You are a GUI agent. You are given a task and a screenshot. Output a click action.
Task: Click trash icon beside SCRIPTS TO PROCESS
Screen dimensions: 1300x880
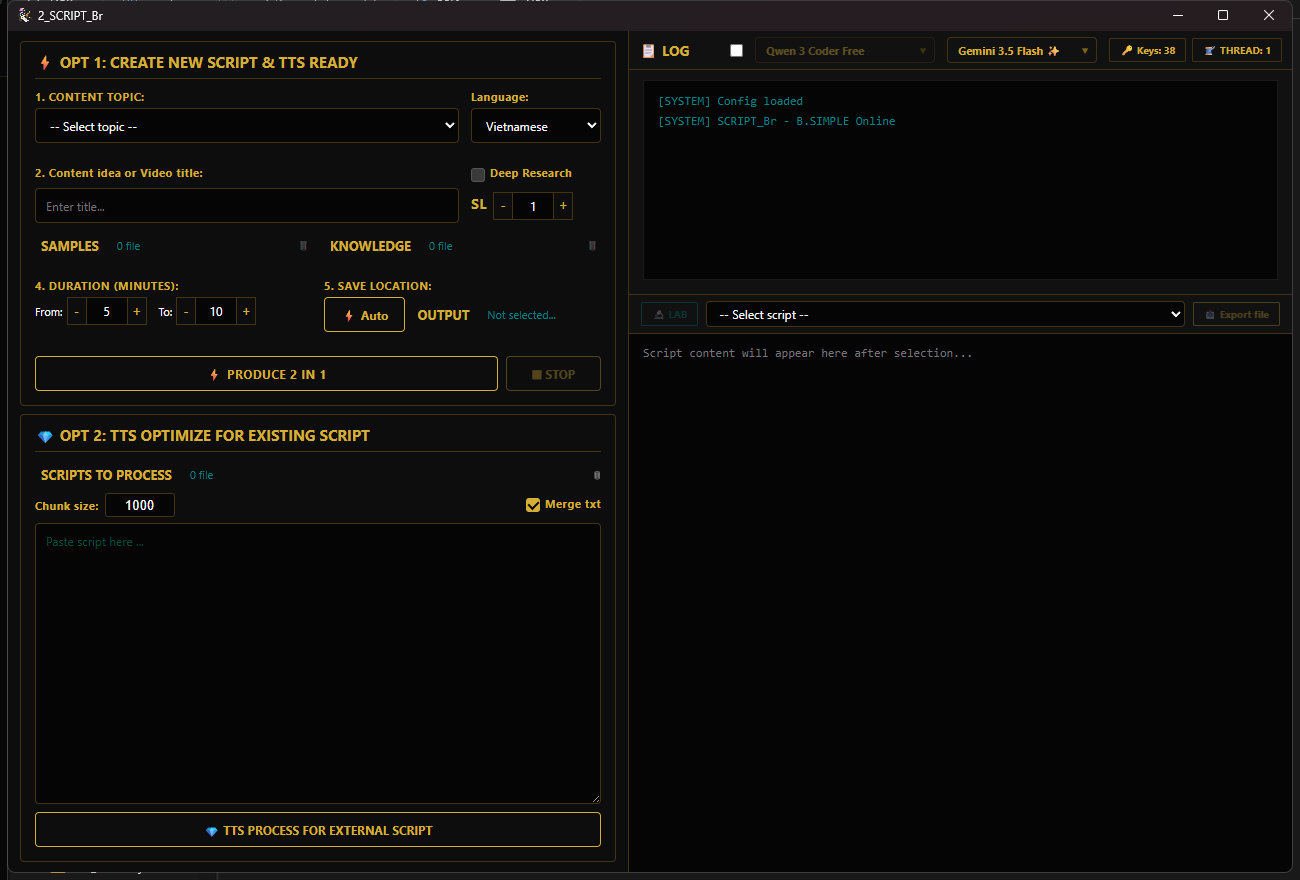coord(597,475)
